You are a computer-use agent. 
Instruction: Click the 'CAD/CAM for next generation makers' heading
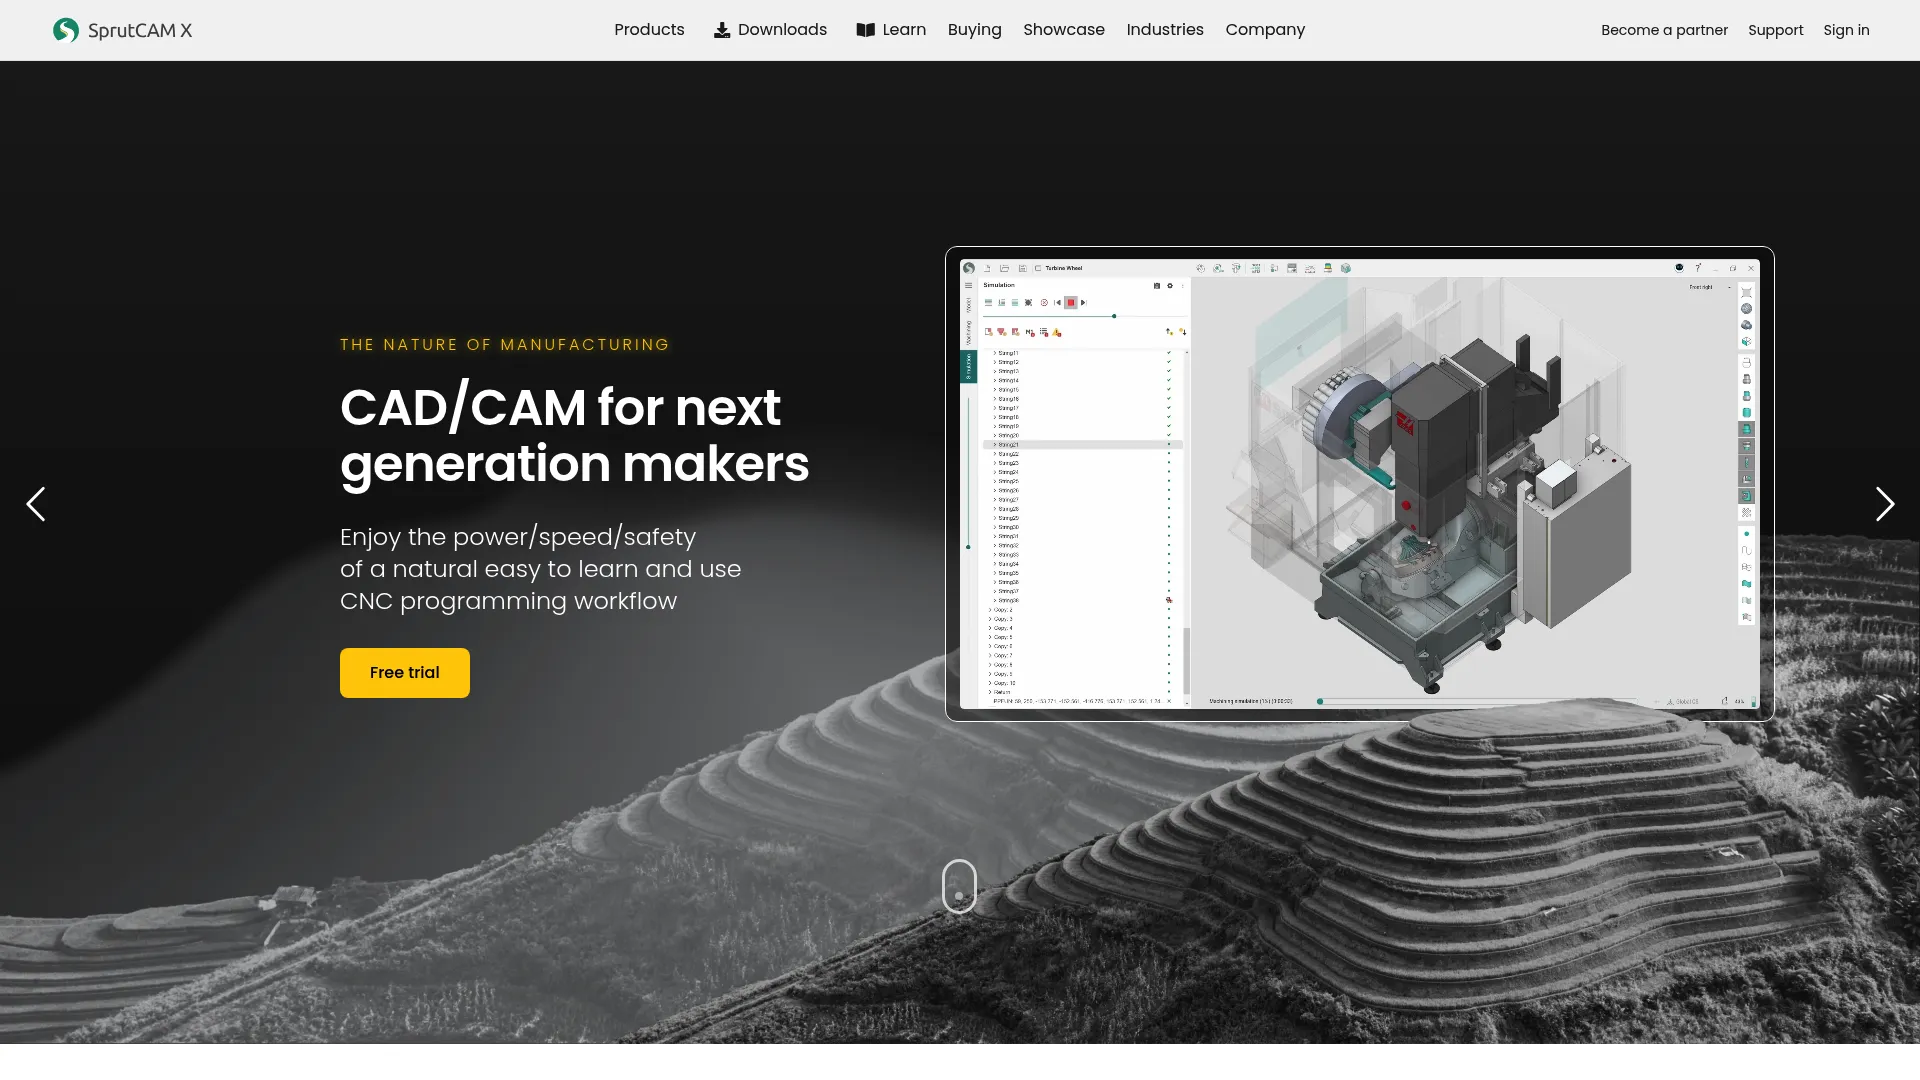575,436
